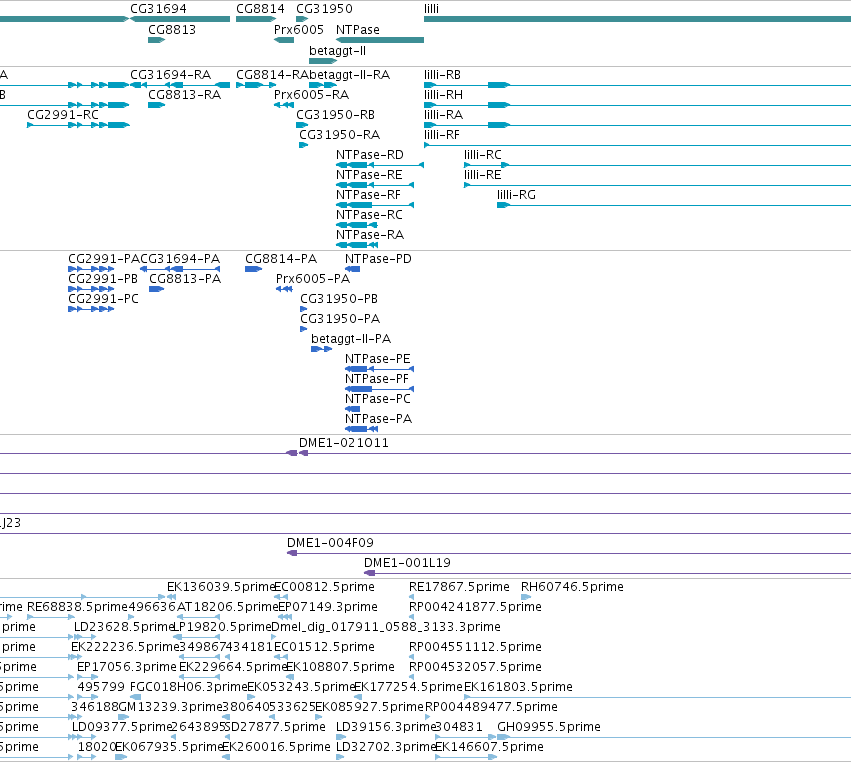Select the NTPase-RF transcript label
This screenshot has height=762, width=851.
(368, 195)
